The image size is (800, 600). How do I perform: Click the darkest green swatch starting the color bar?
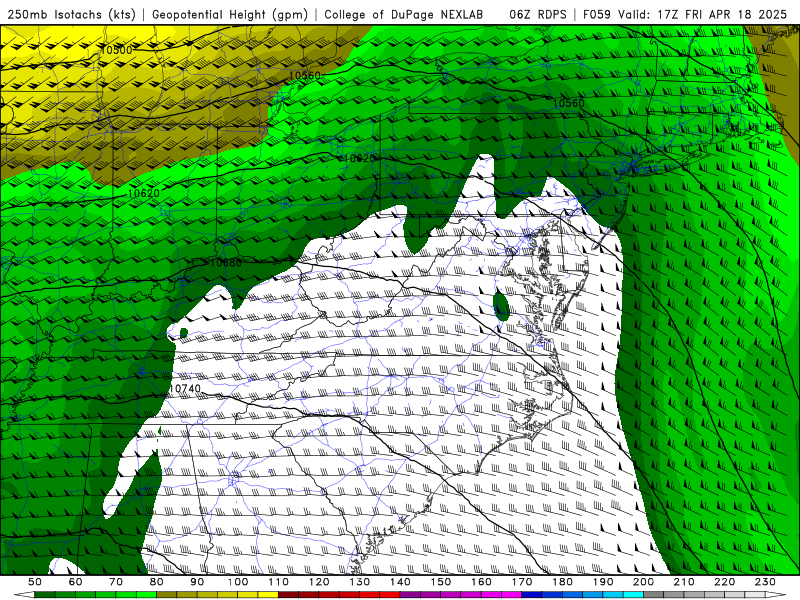[x=45, y=595]
